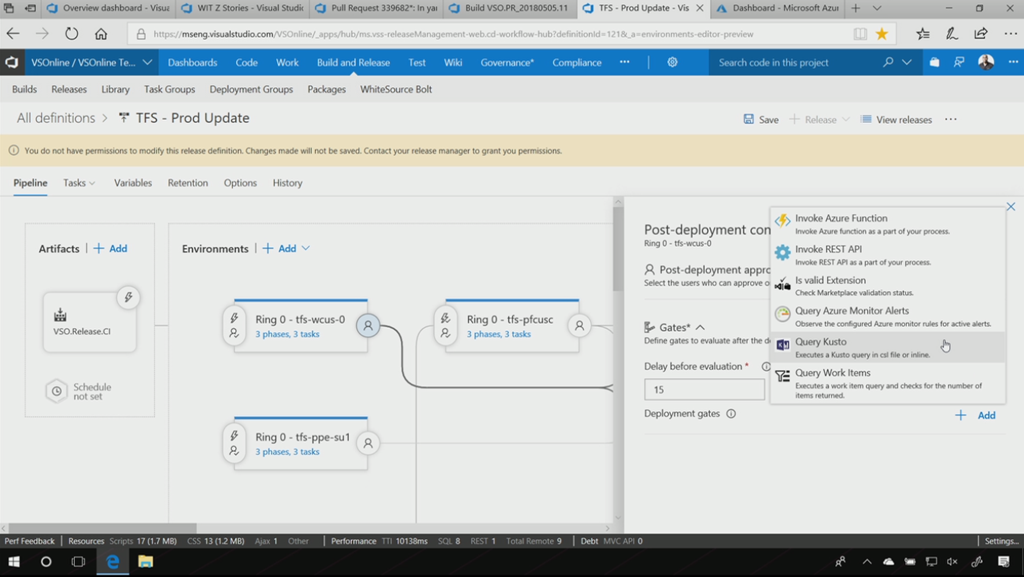Click the Azure DevOps logo icon

pyautogui.click(x=12, y=63)
